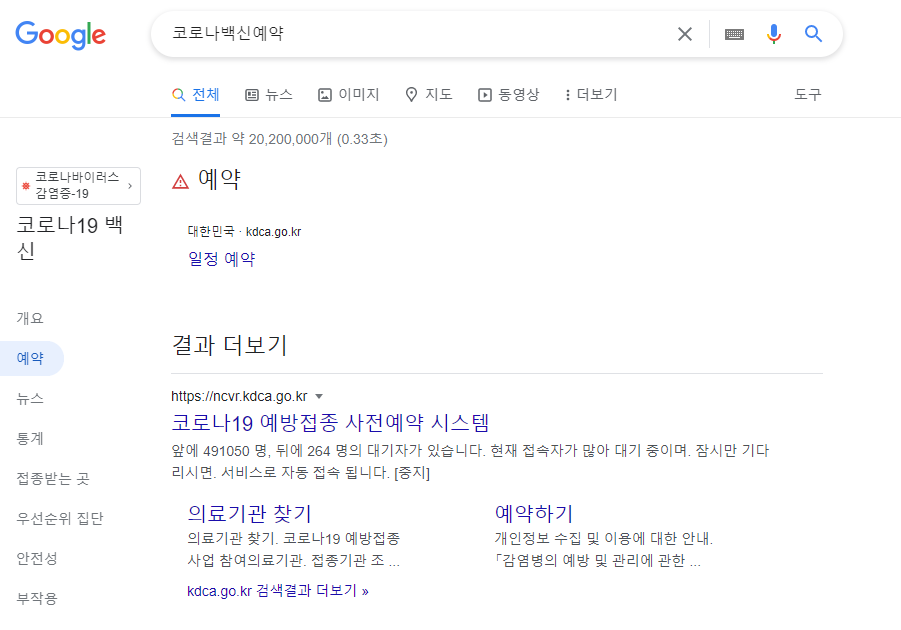The image size is (901, 630).
Task: Open the on-screen keyboard icon
Action: click(734, 34)
